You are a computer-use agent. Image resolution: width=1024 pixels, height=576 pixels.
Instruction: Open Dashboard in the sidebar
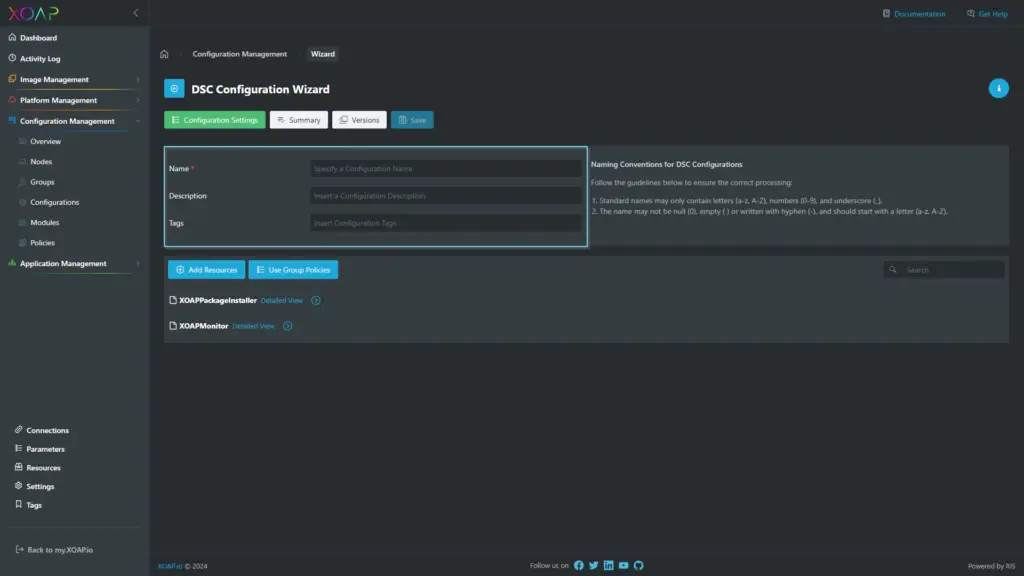[x=38, y=38]
